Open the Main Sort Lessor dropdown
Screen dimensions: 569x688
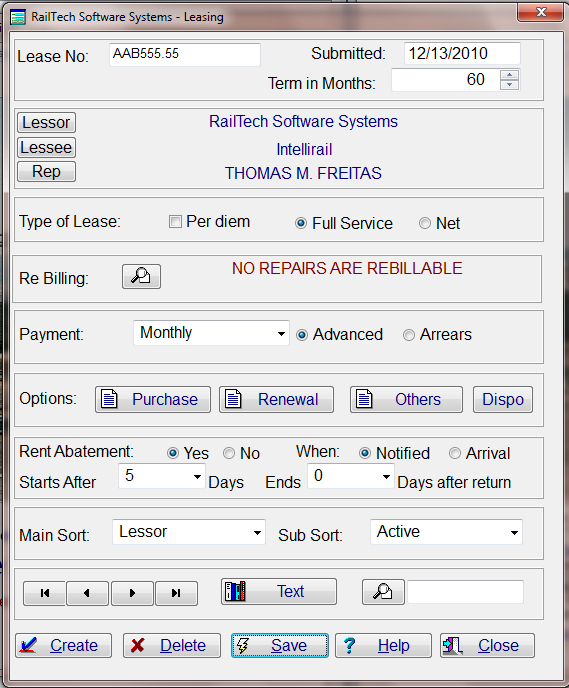pyautogui.click(x=258, y=533)
